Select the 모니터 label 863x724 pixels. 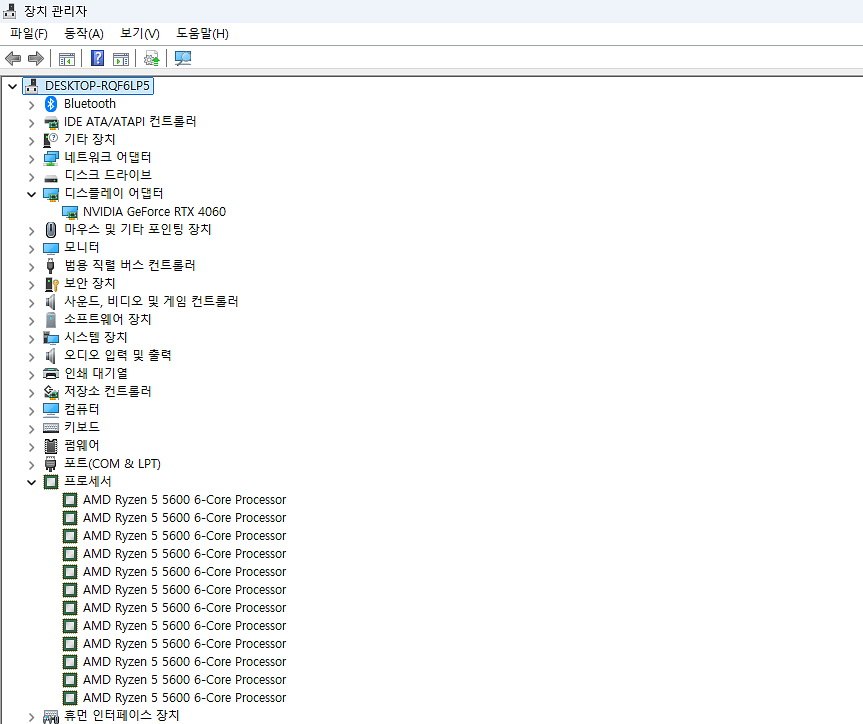coord(81,247)
